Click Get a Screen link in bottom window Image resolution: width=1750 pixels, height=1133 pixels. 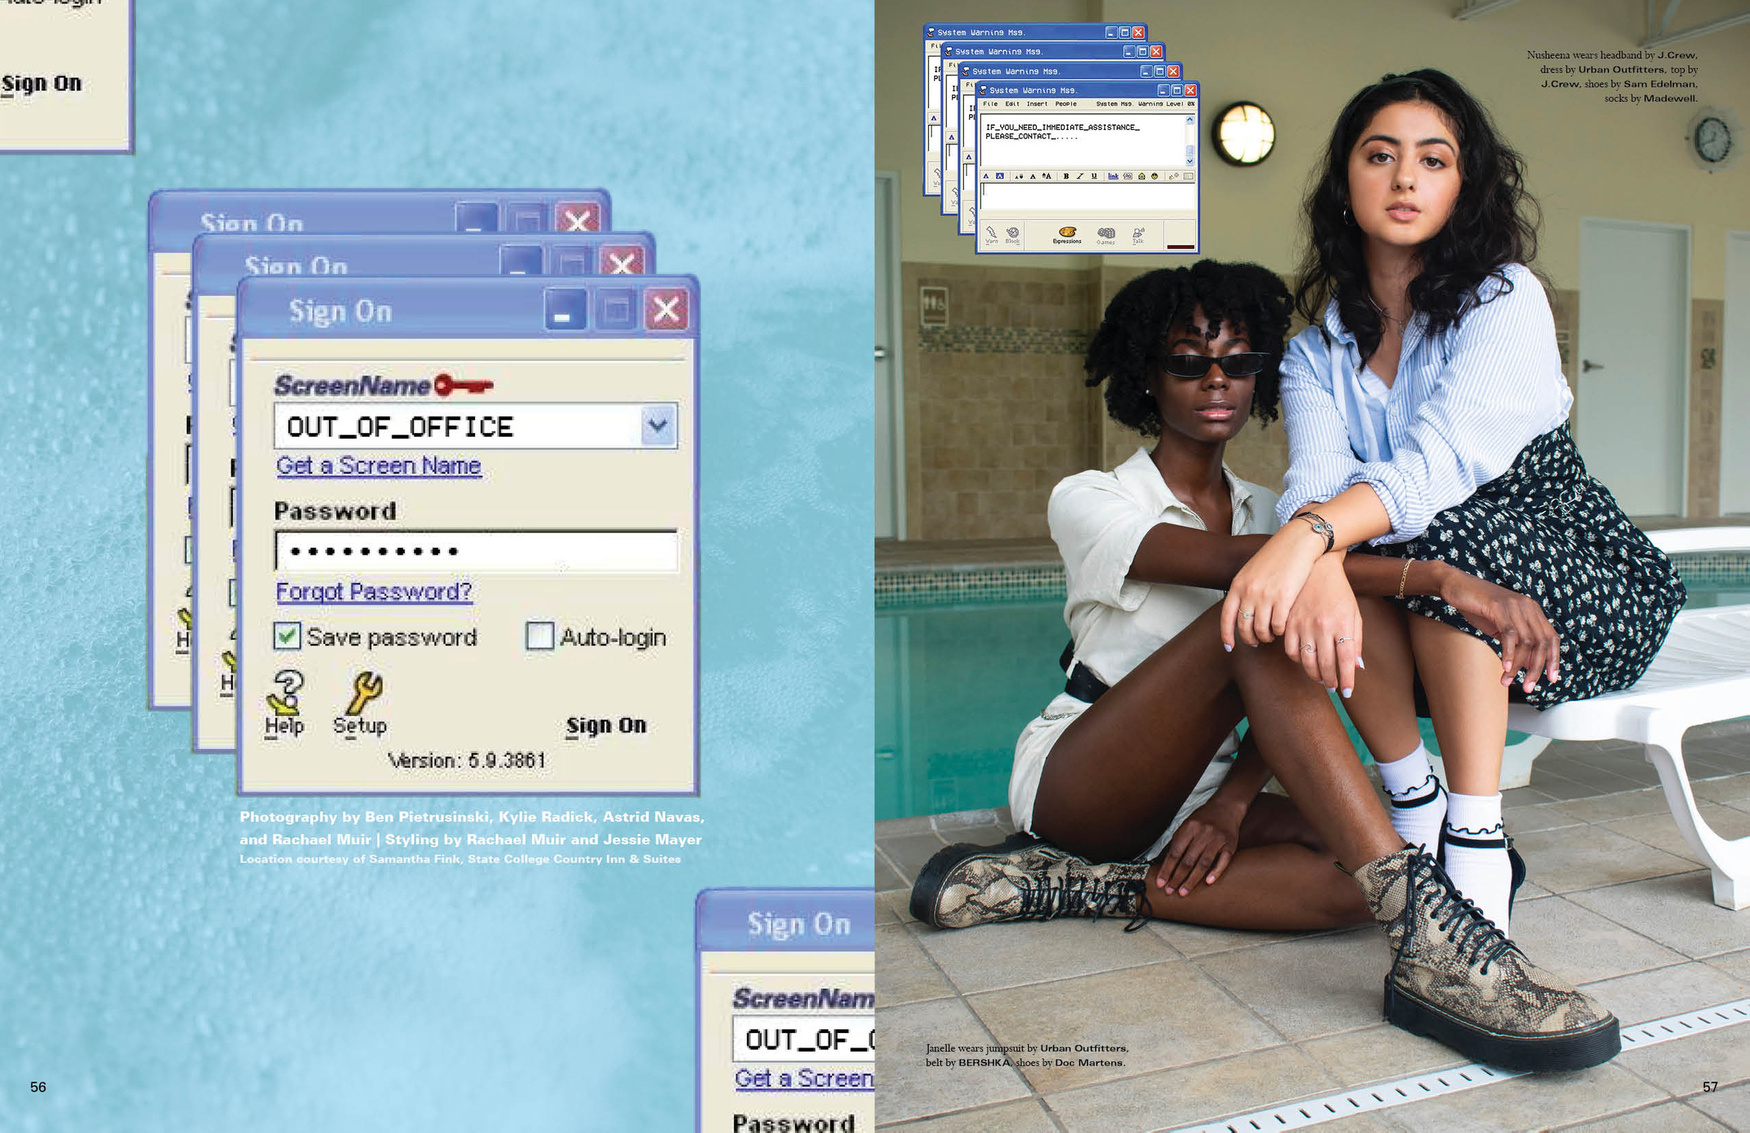804,1079
